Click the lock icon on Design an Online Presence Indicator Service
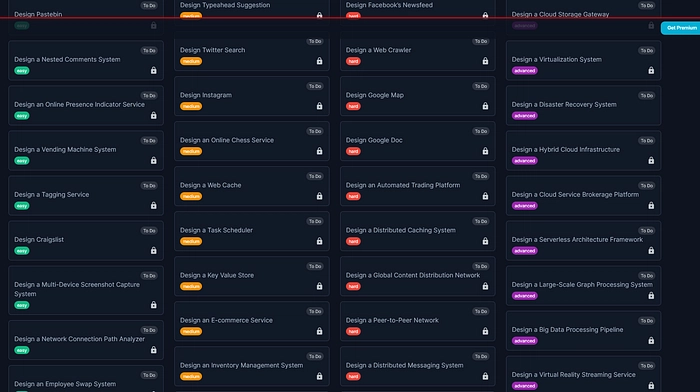 point(154,116)
